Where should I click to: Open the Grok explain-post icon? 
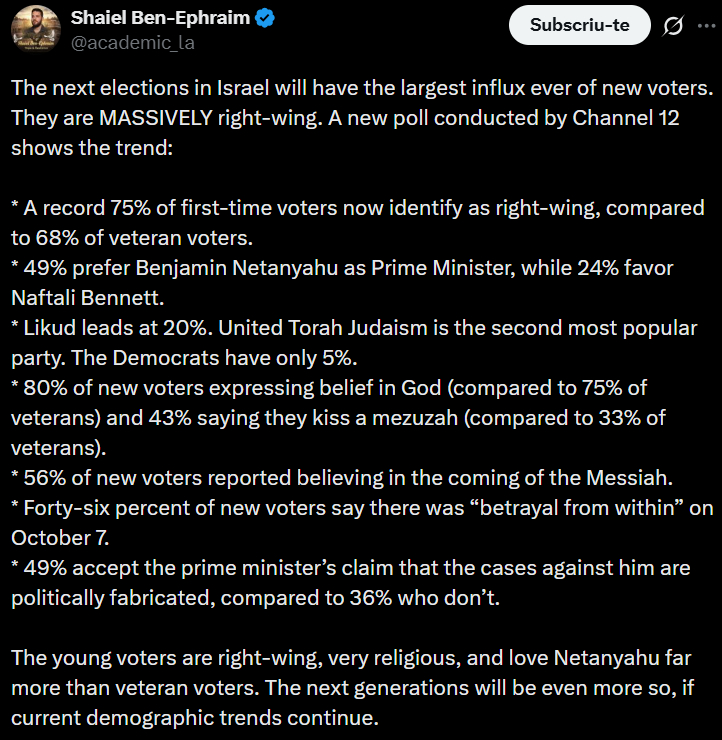click(673, 27)
